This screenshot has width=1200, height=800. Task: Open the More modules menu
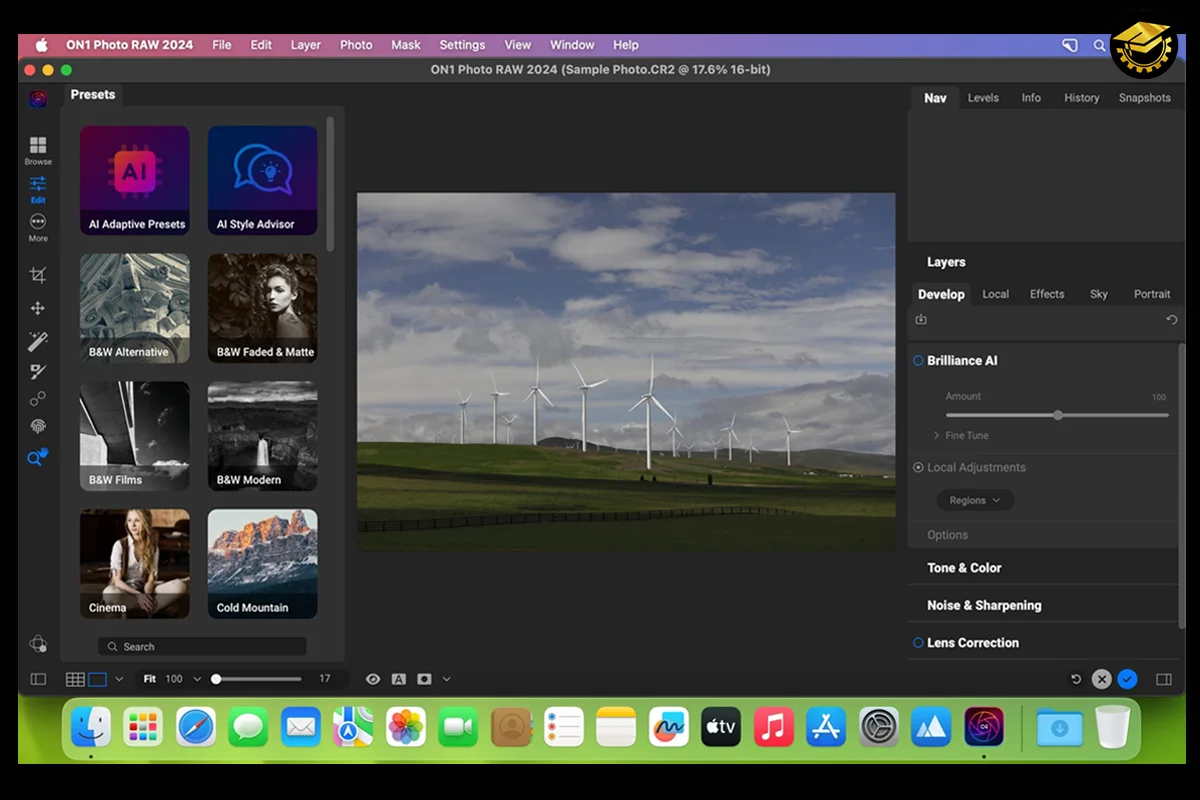click(x=38, y=227)
